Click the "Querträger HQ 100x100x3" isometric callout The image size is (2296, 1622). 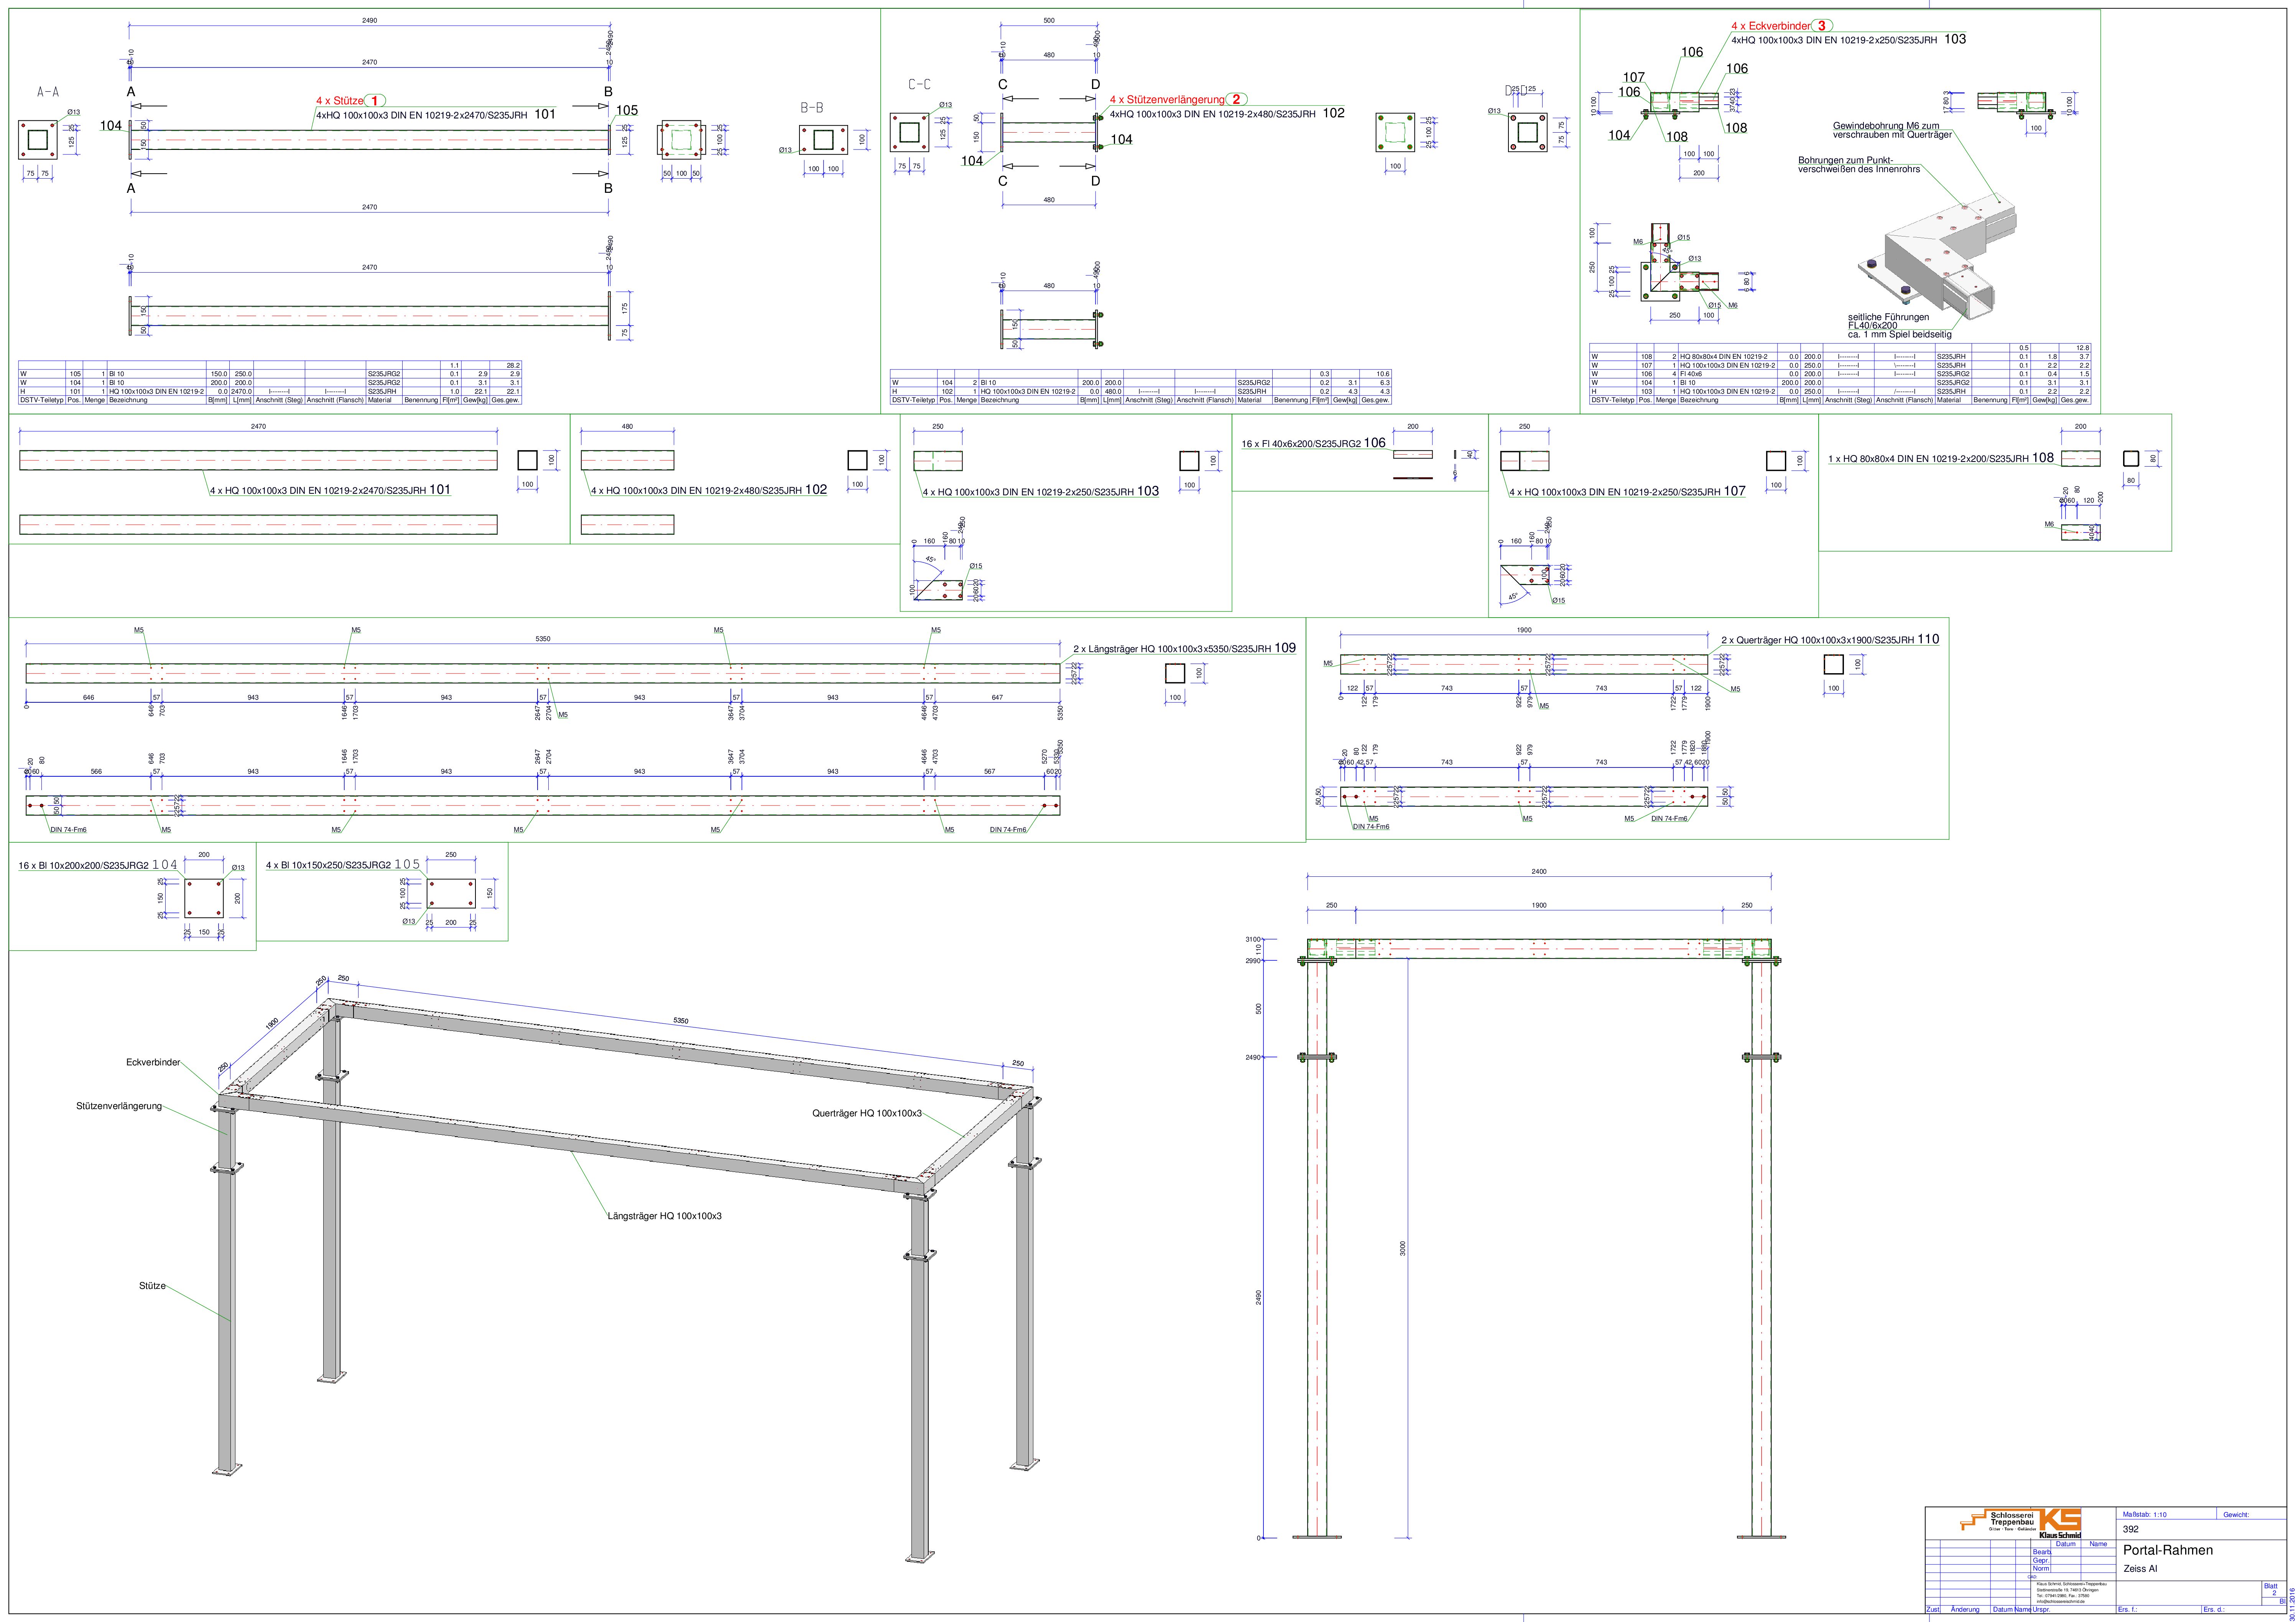tap(867, 1113)
